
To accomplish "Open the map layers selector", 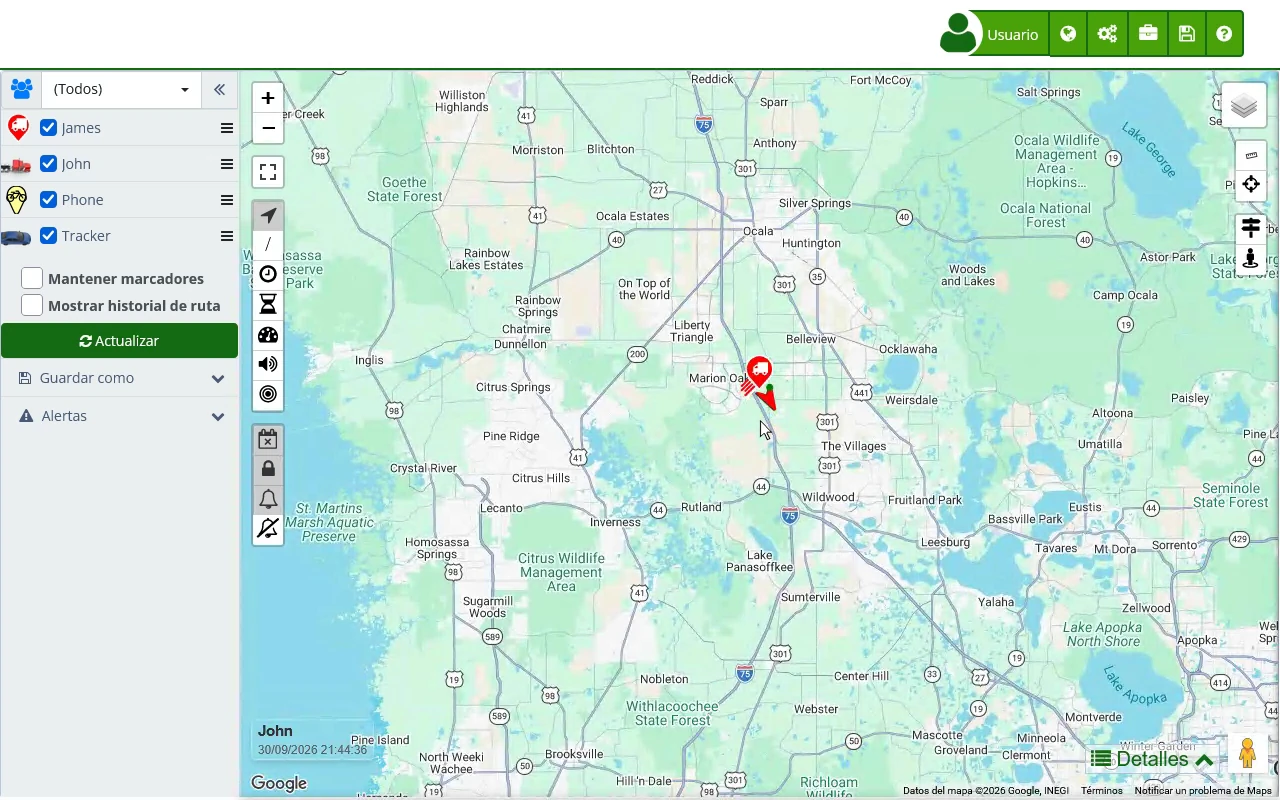I will point(1243,105).
